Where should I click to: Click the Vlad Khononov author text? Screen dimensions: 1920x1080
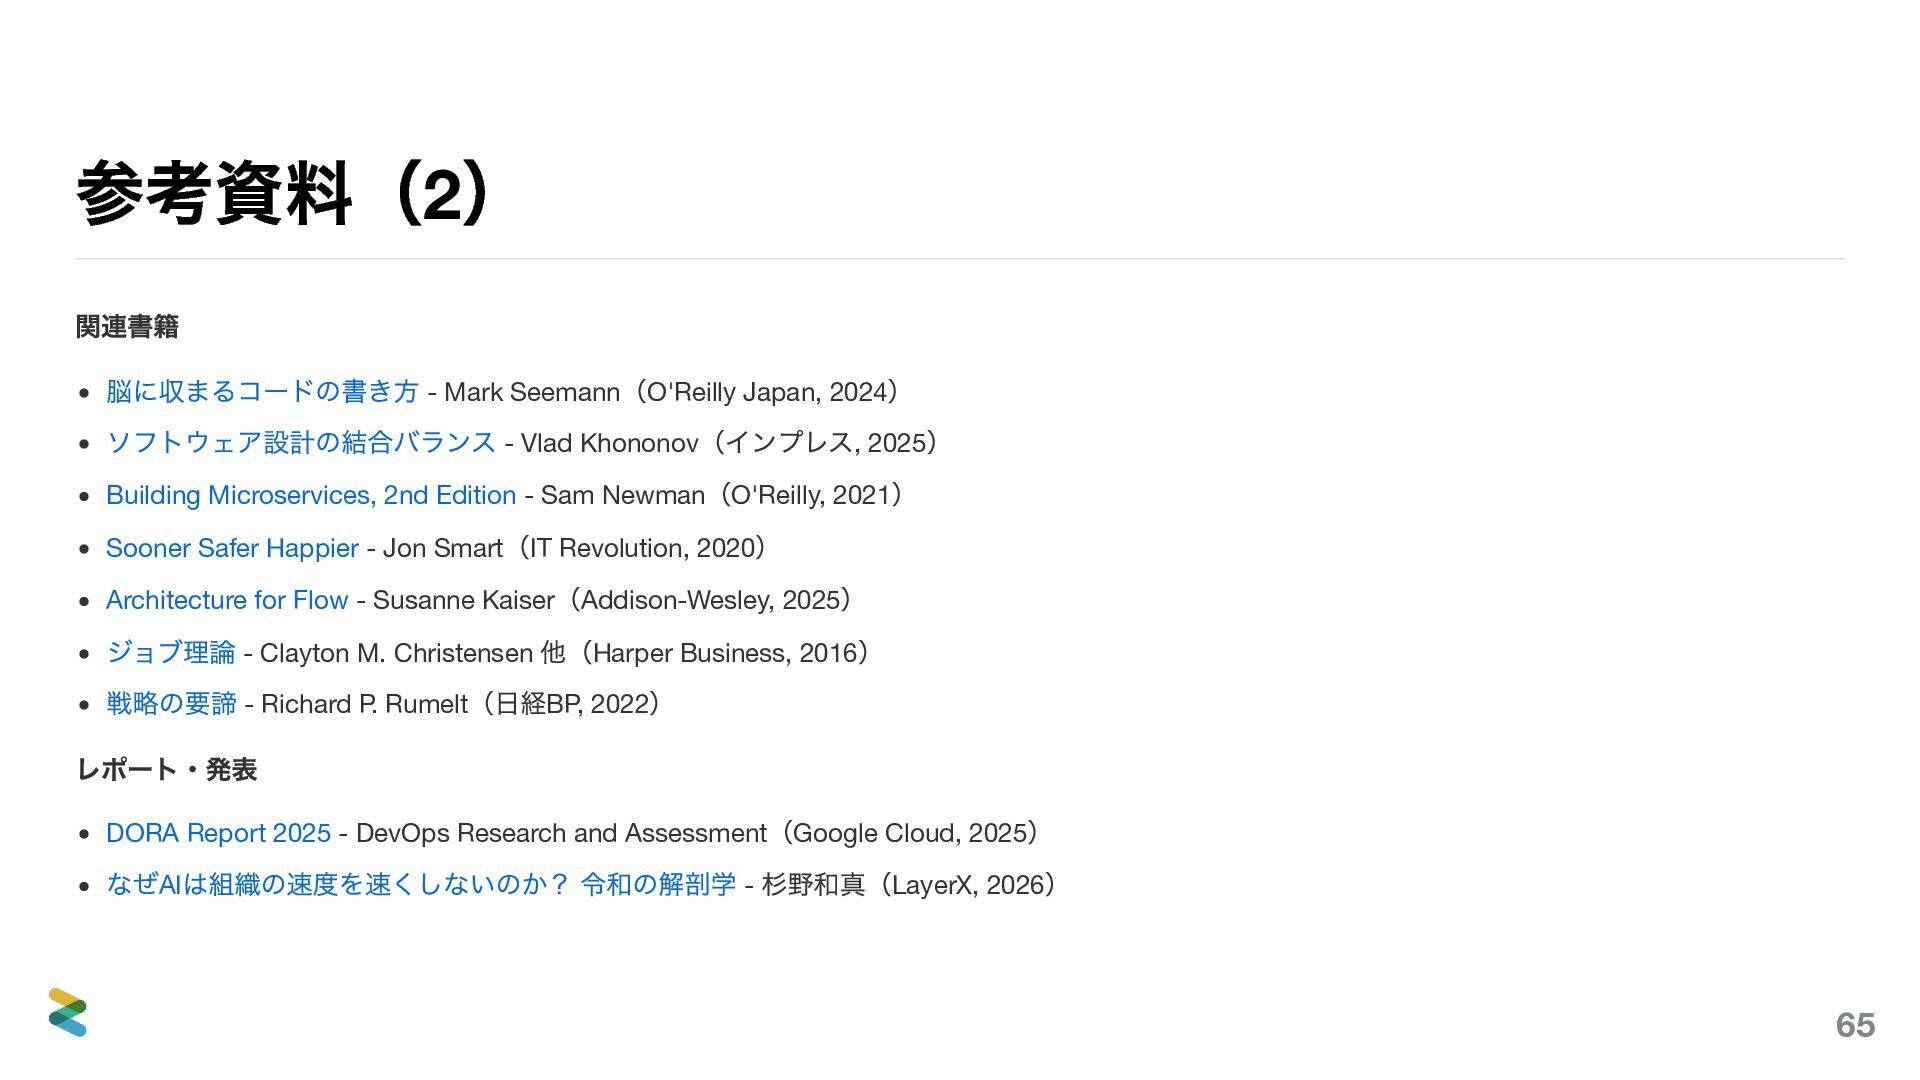609,443
